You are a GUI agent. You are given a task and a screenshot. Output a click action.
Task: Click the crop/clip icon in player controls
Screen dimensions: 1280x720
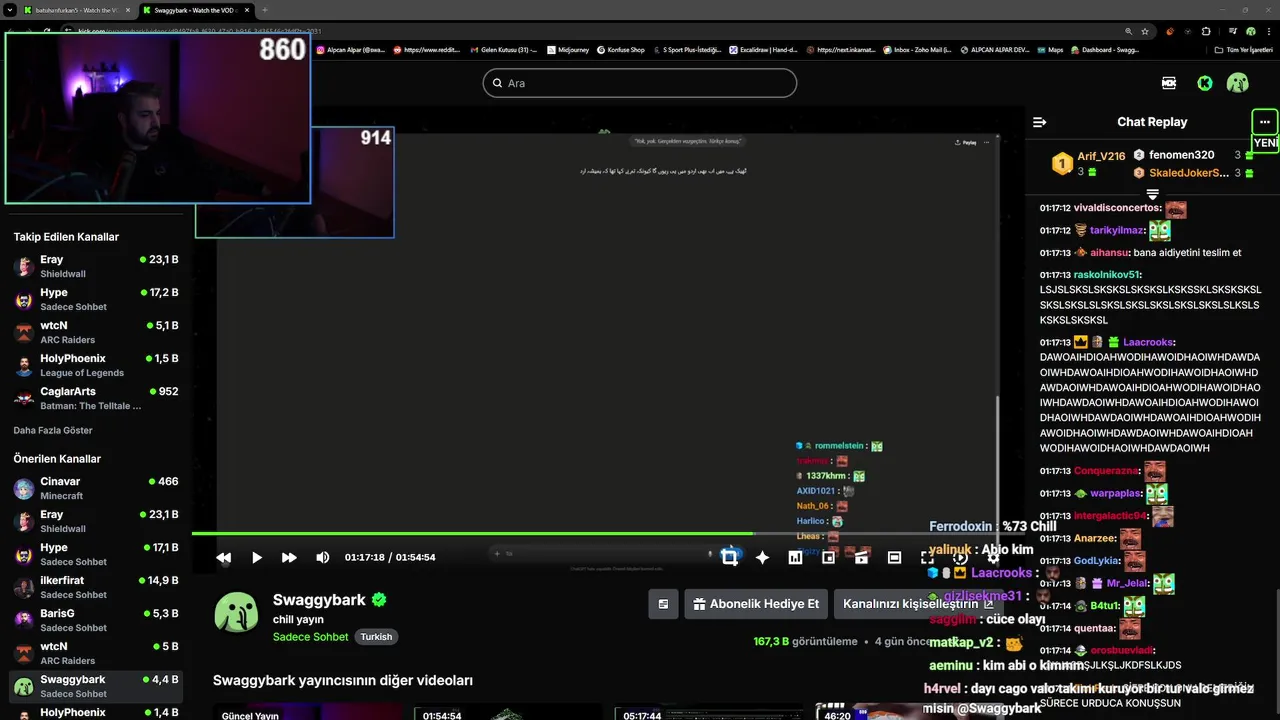point(730,557)
